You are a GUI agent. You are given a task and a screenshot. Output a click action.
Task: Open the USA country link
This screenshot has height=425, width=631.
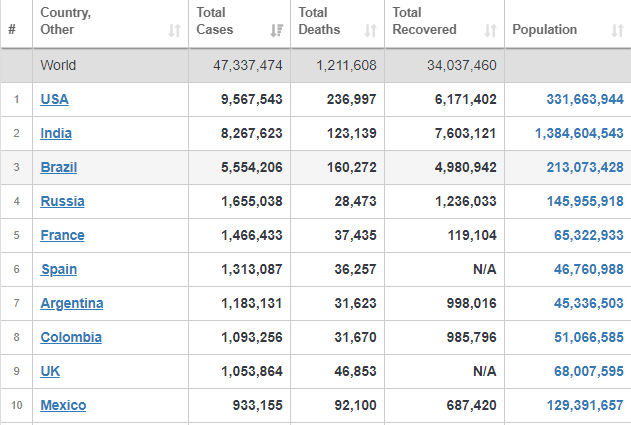pyautogui.click(x=54, y=99)
